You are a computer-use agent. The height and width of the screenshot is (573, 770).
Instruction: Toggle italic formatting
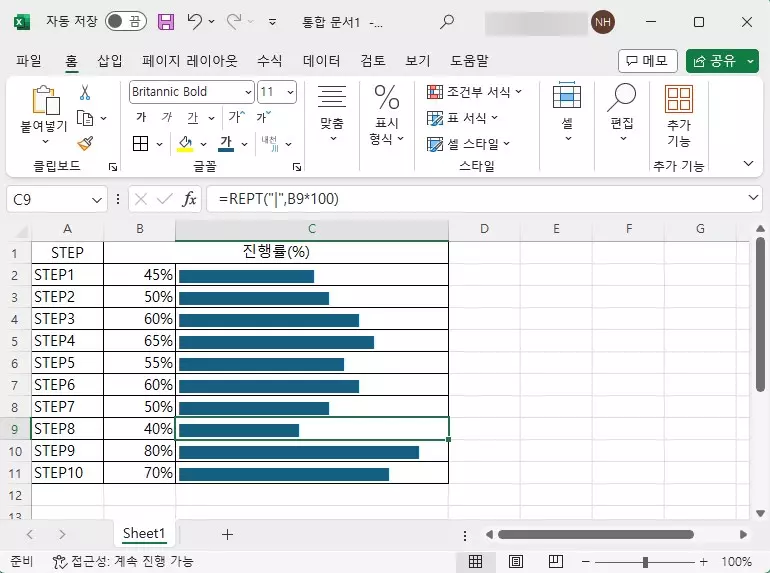pos(167,117)
